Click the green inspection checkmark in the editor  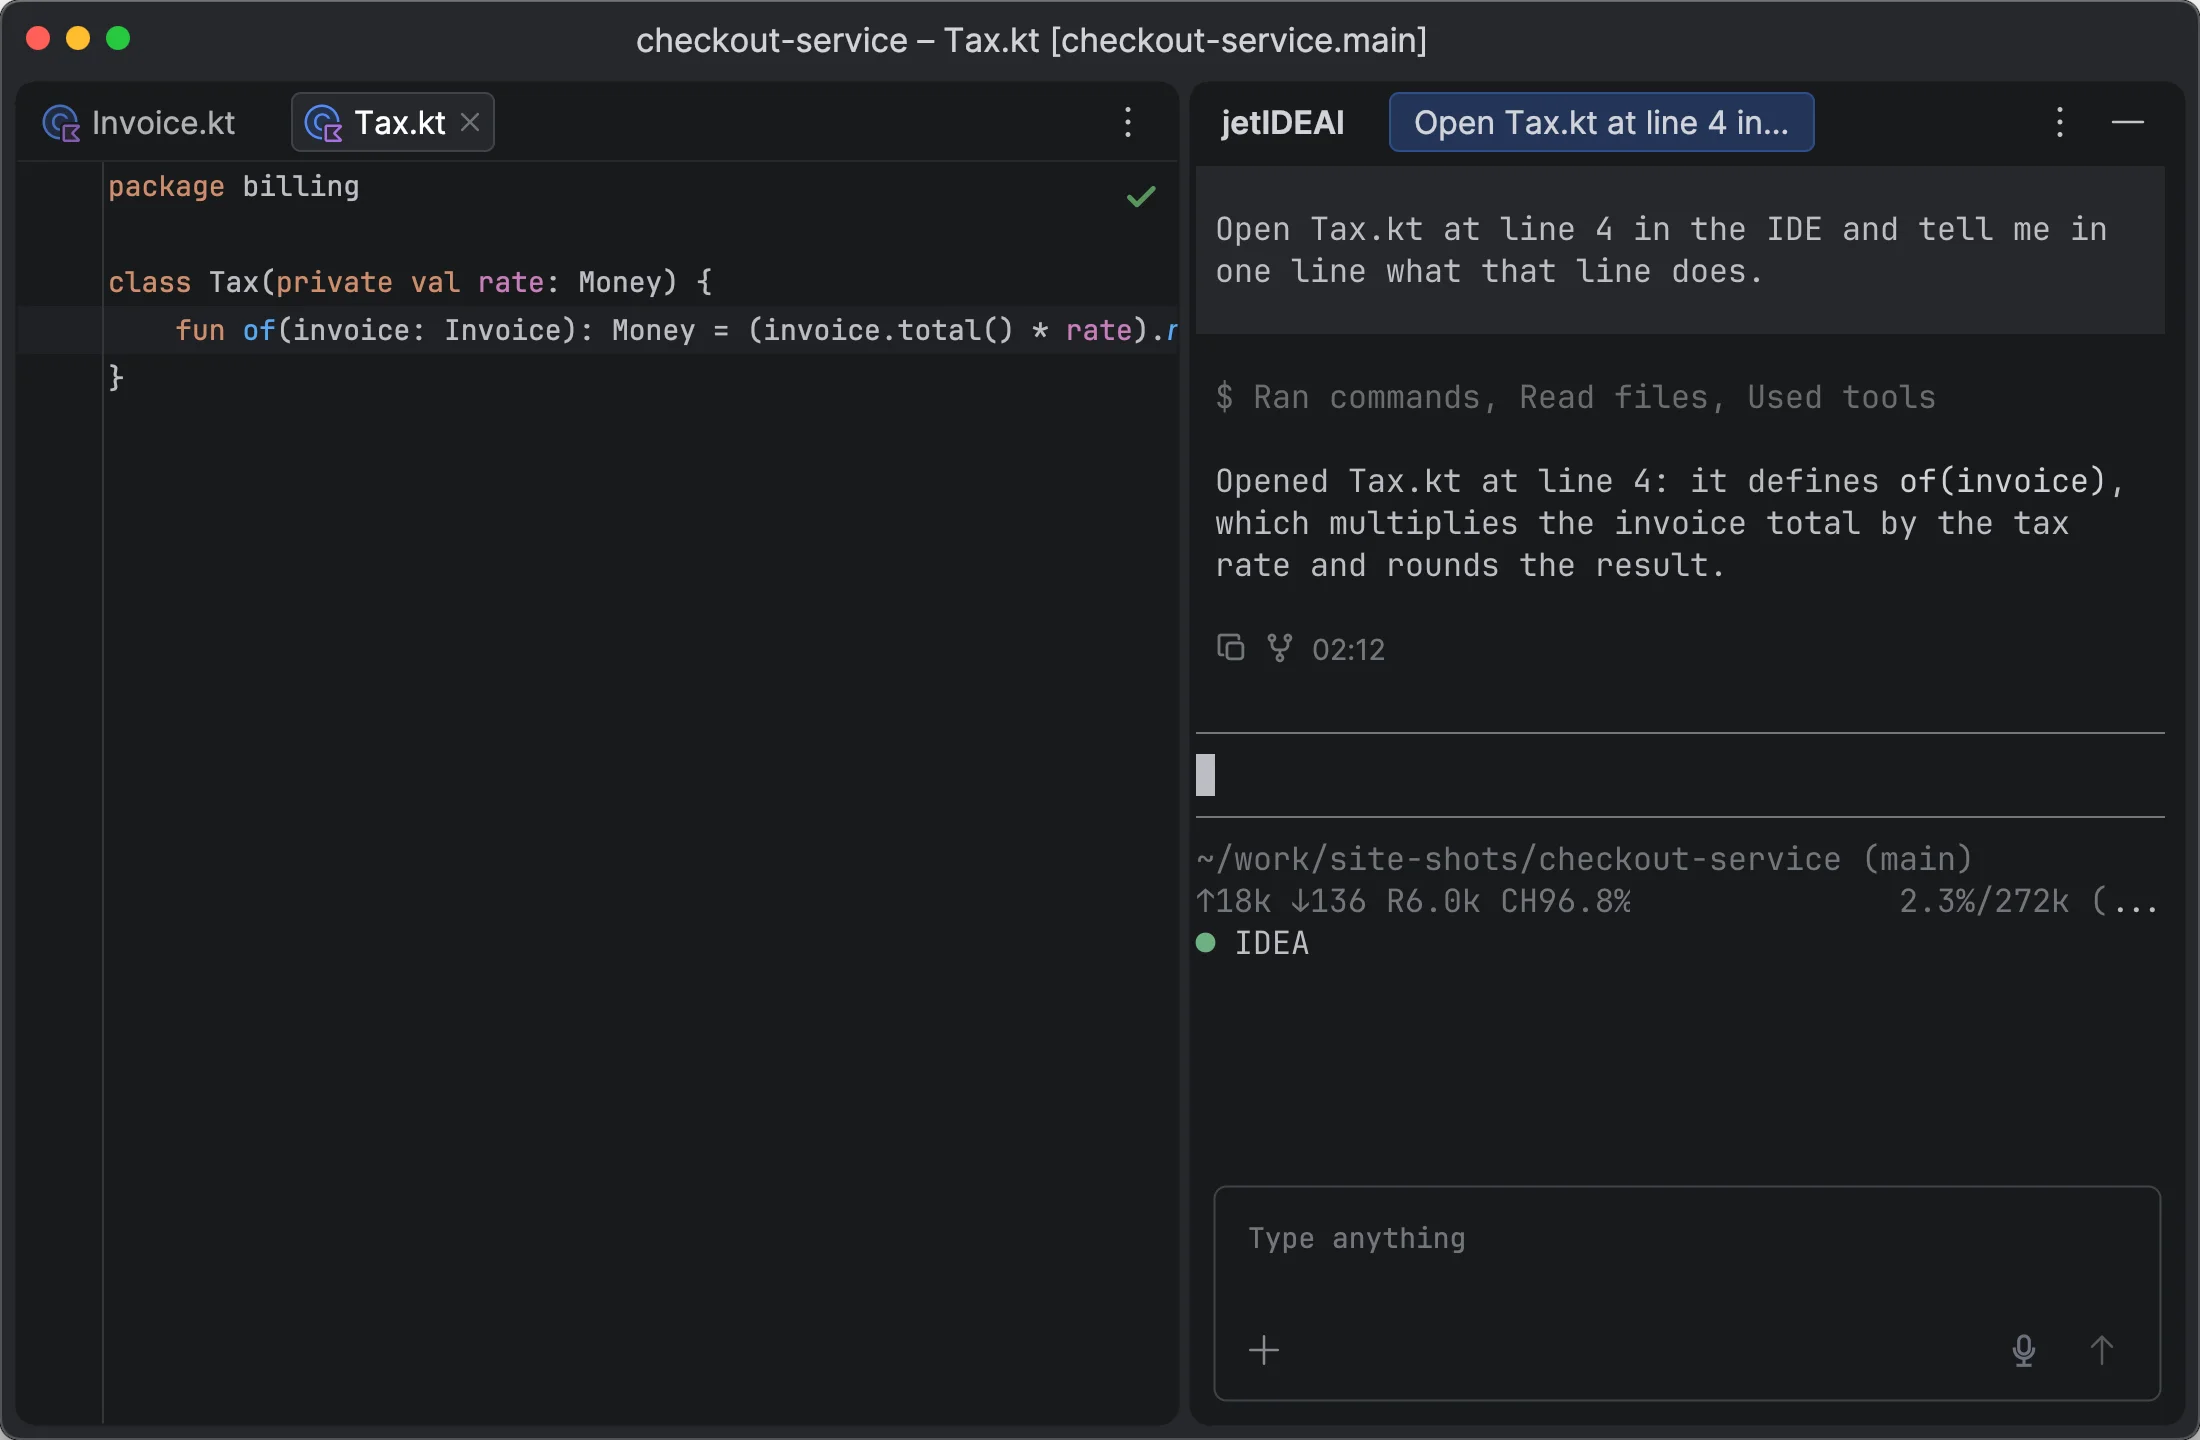coord(1141,196)
